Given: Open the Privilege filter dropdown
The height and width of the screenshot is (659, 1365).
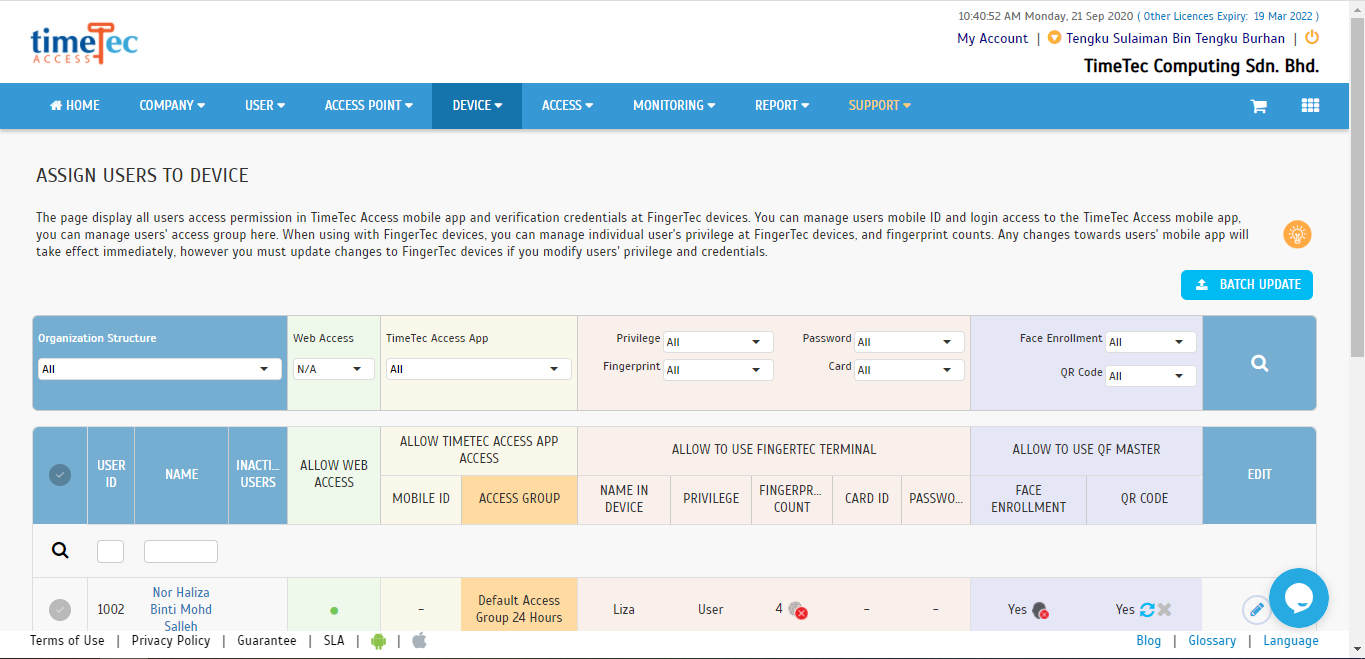Looking at the screenshot, I should 719,342.
